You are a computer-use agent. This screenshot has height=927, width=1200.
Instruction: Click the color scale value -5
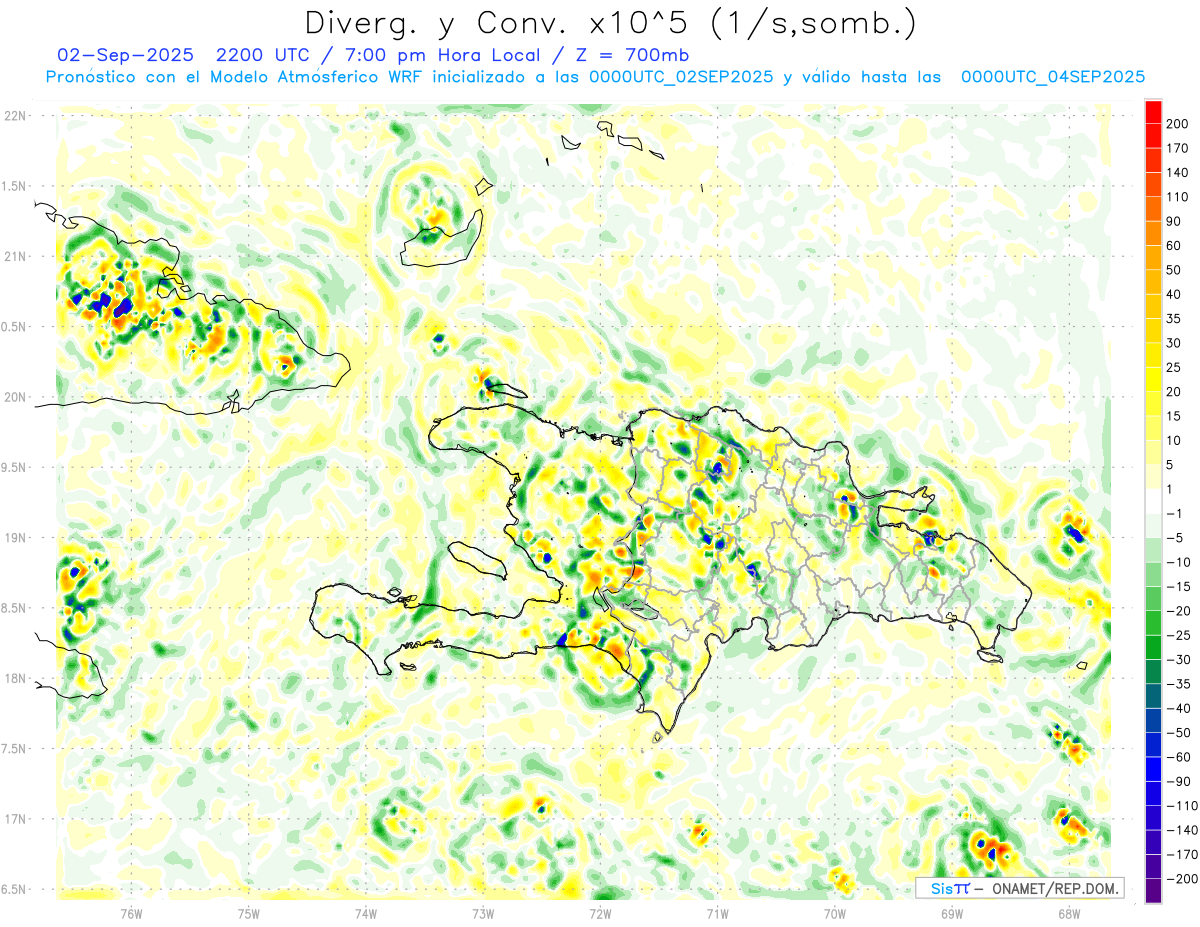[x=1176, y=538]
